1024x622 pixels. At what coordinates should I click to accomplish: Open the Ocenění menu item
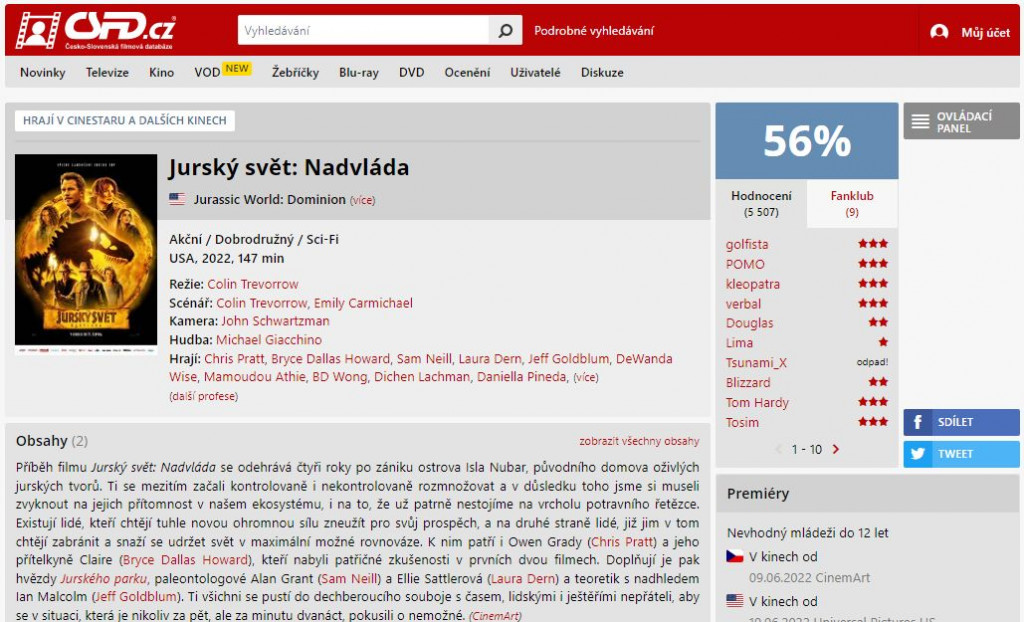tap(467, 73)
